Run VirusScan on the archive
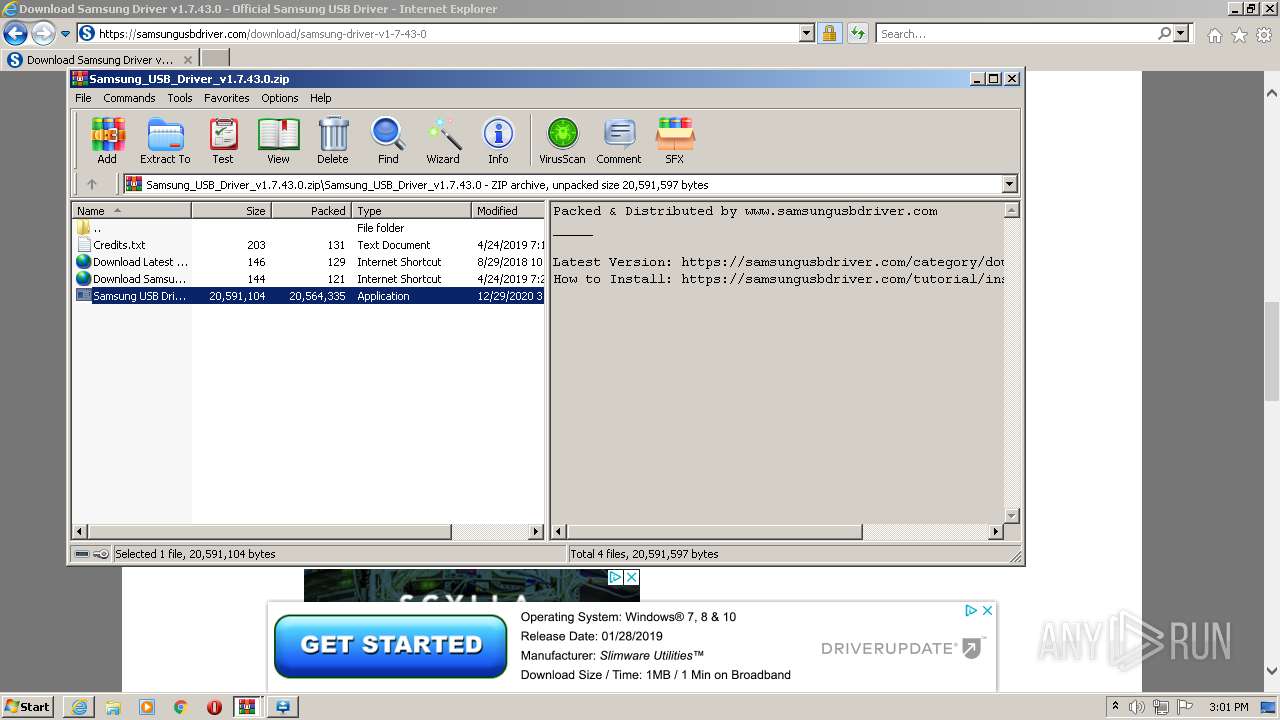Image resolution: width=1280 pixels, height=720 pixels. (x=562, y=140)
